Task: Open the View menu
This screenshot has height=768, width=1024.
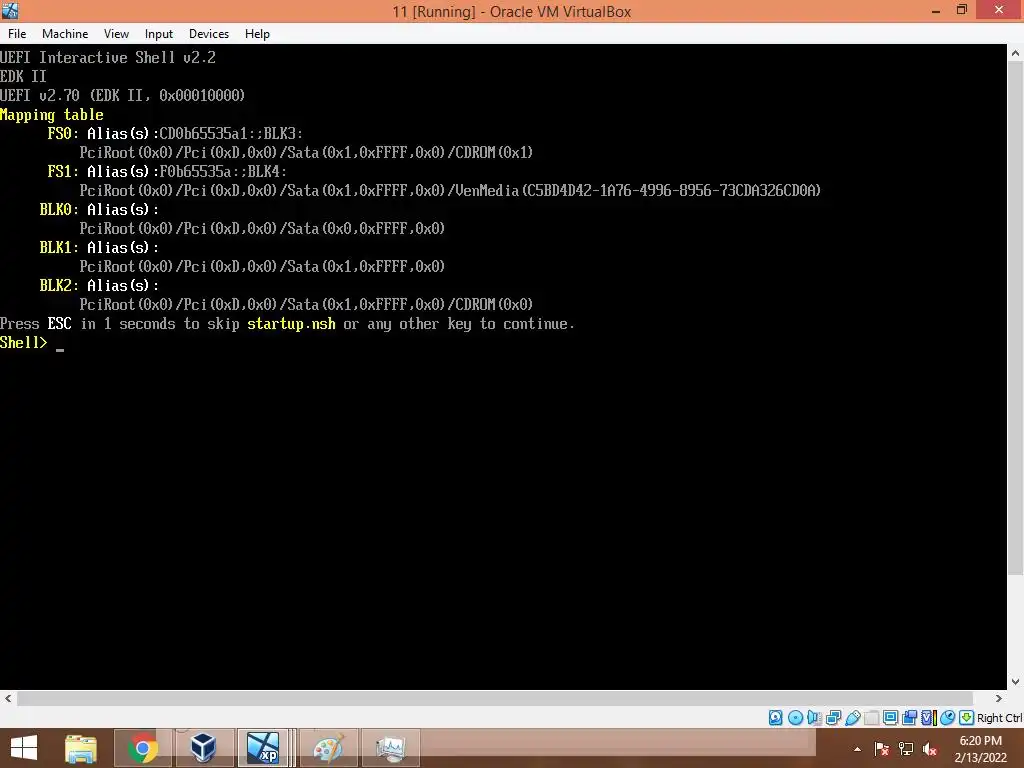Action: point(116,34)
